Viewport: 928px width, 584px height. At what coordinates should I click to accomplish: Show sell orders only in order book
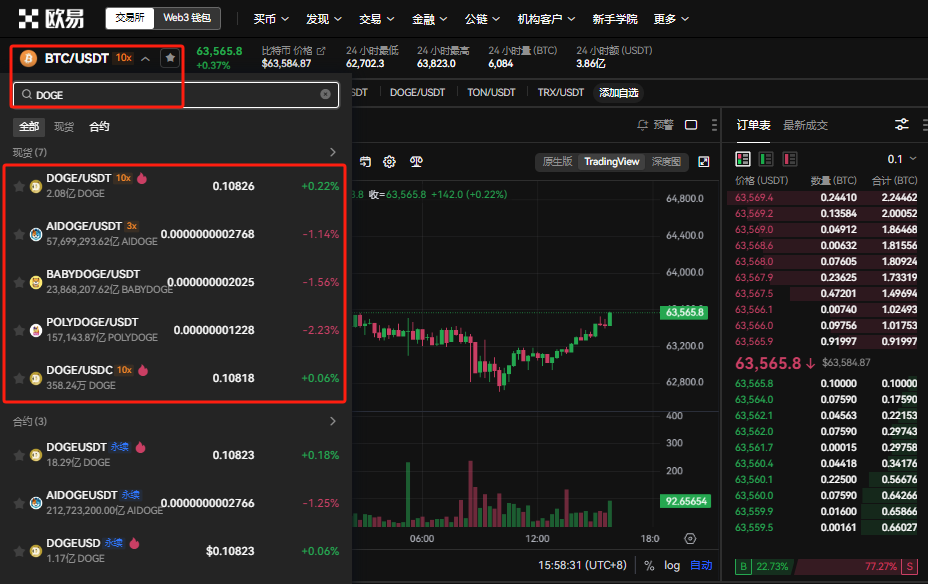(x=790, y=159)
